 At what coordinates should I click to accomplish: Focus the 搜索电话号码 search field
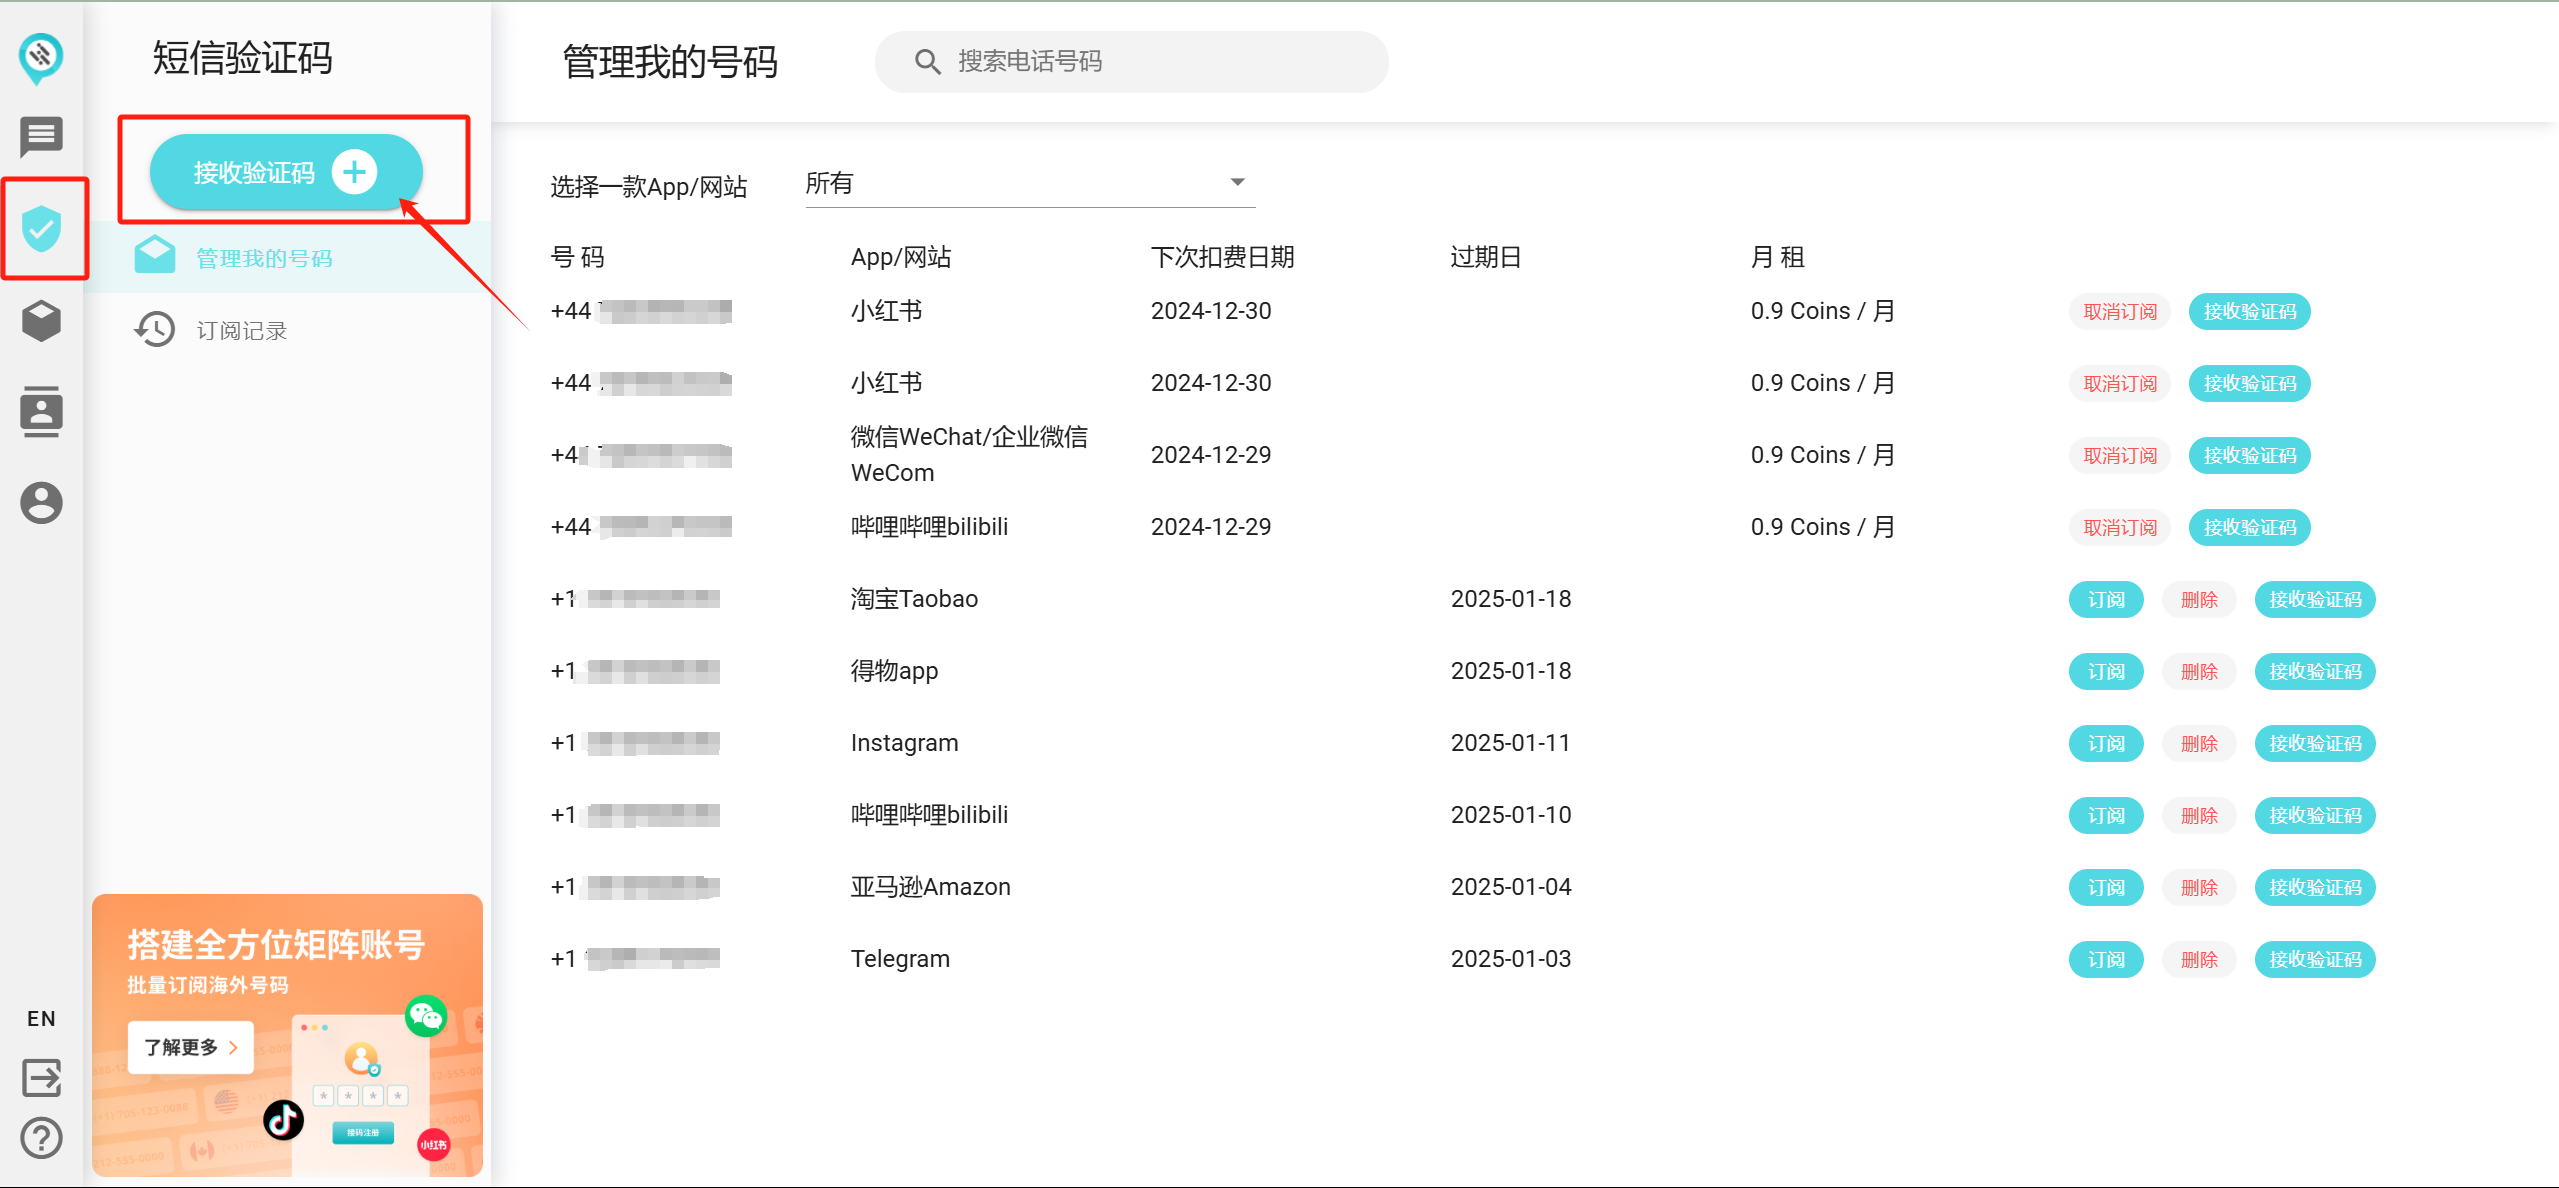1131,62
